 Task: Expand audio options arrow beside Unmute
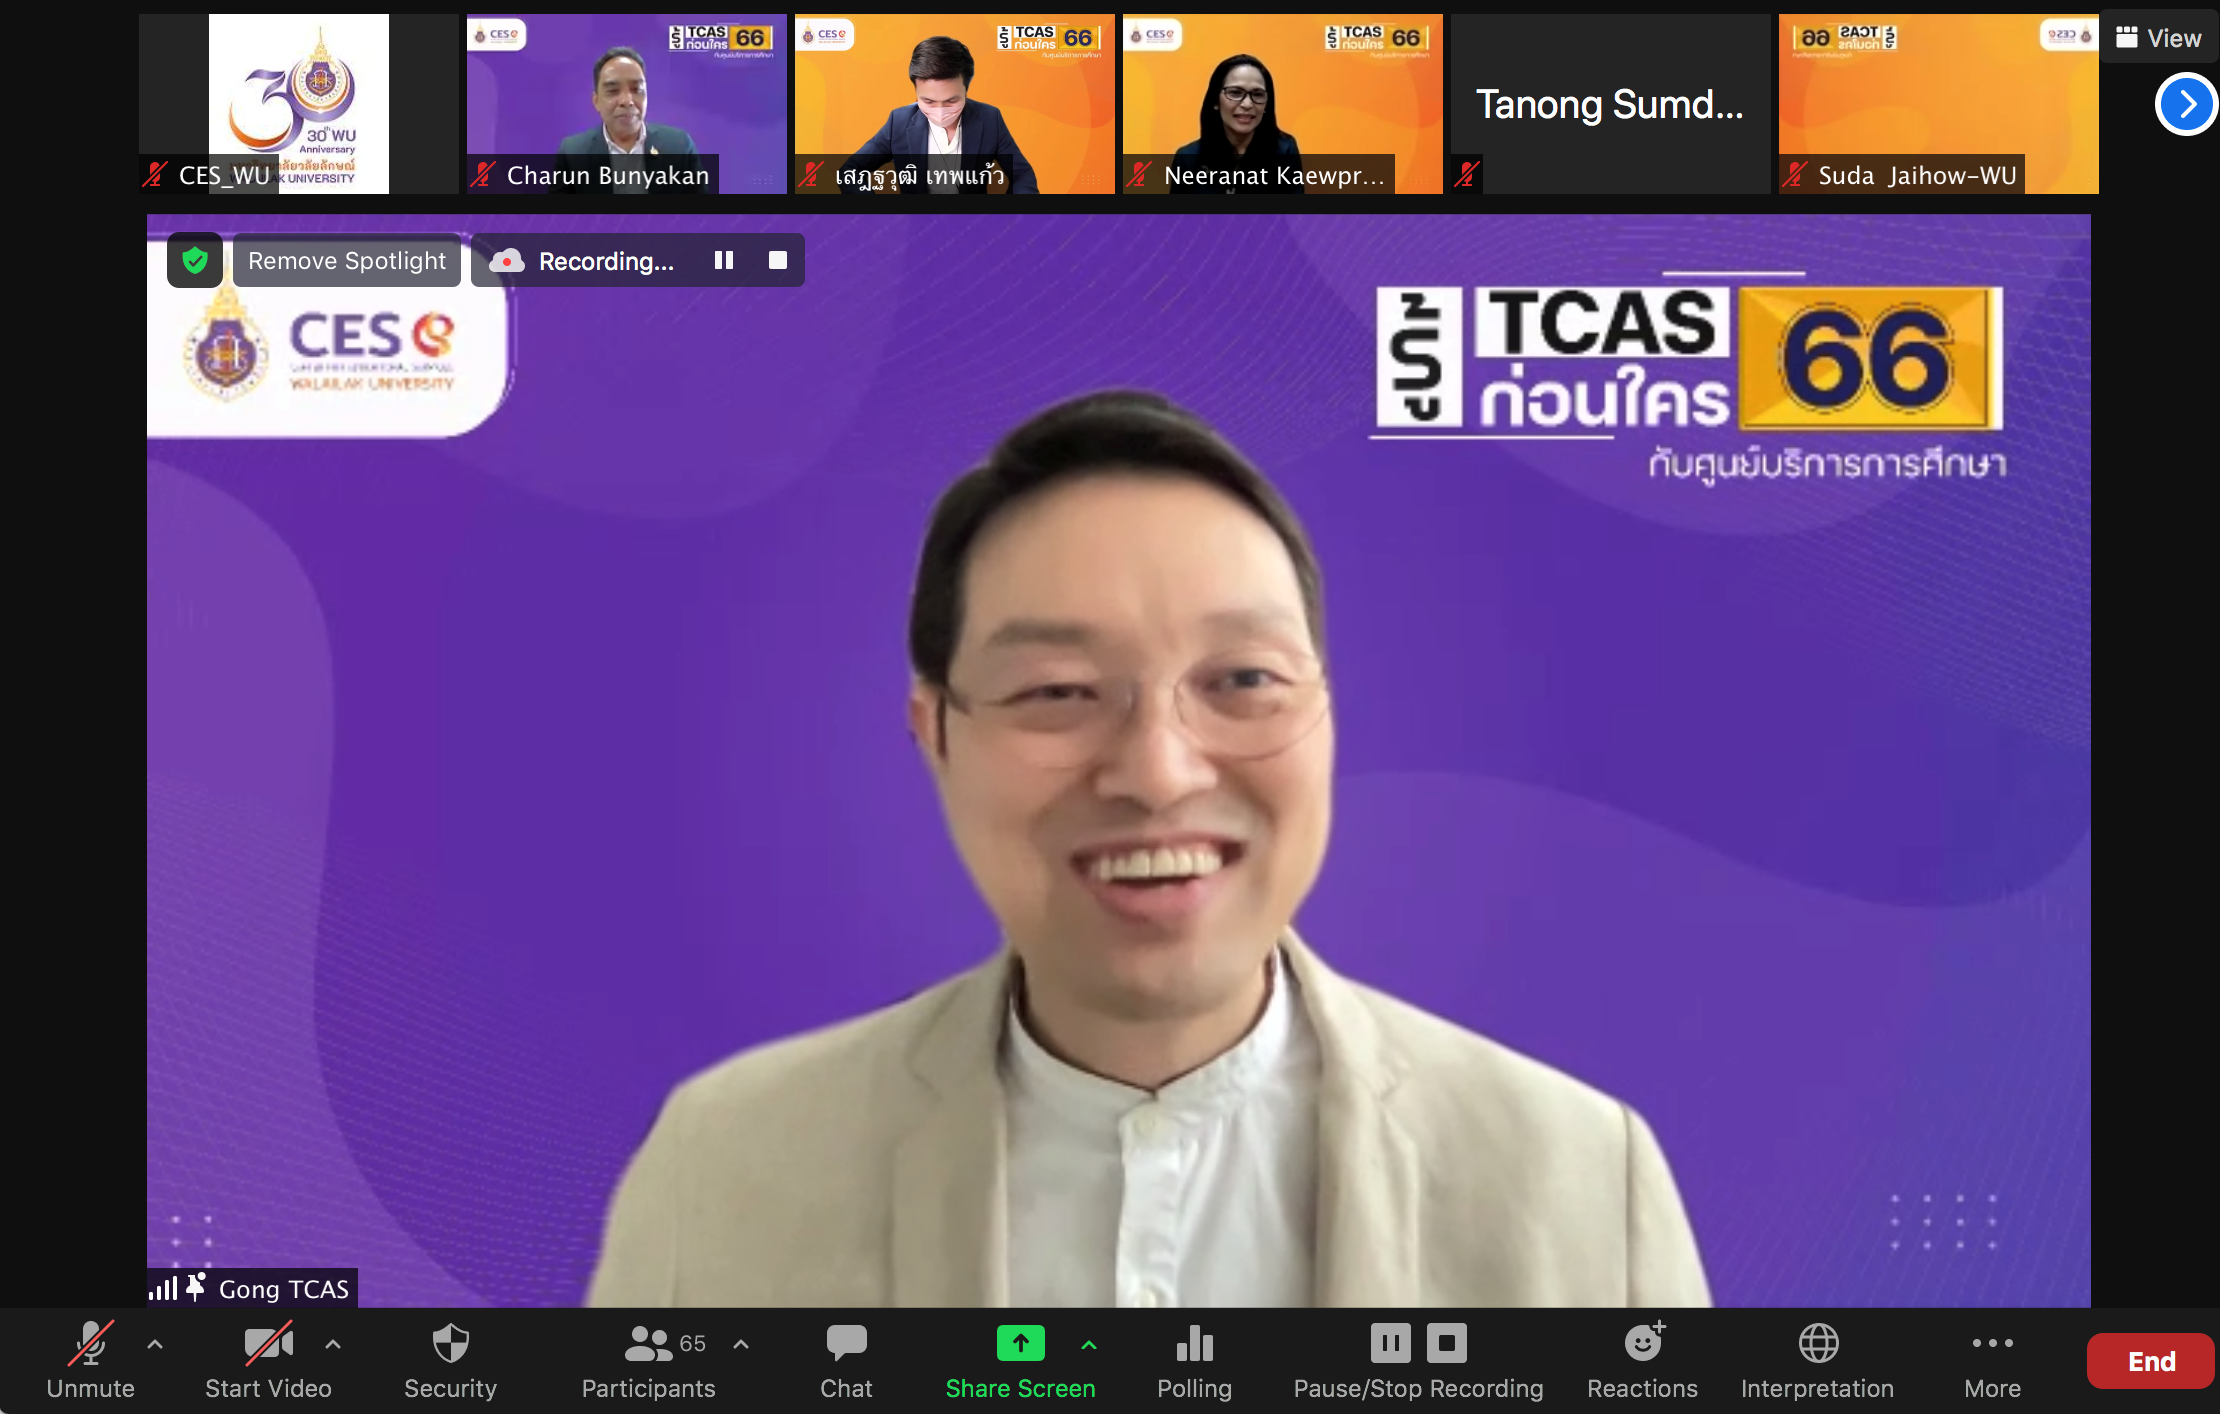pos(155,1345)
